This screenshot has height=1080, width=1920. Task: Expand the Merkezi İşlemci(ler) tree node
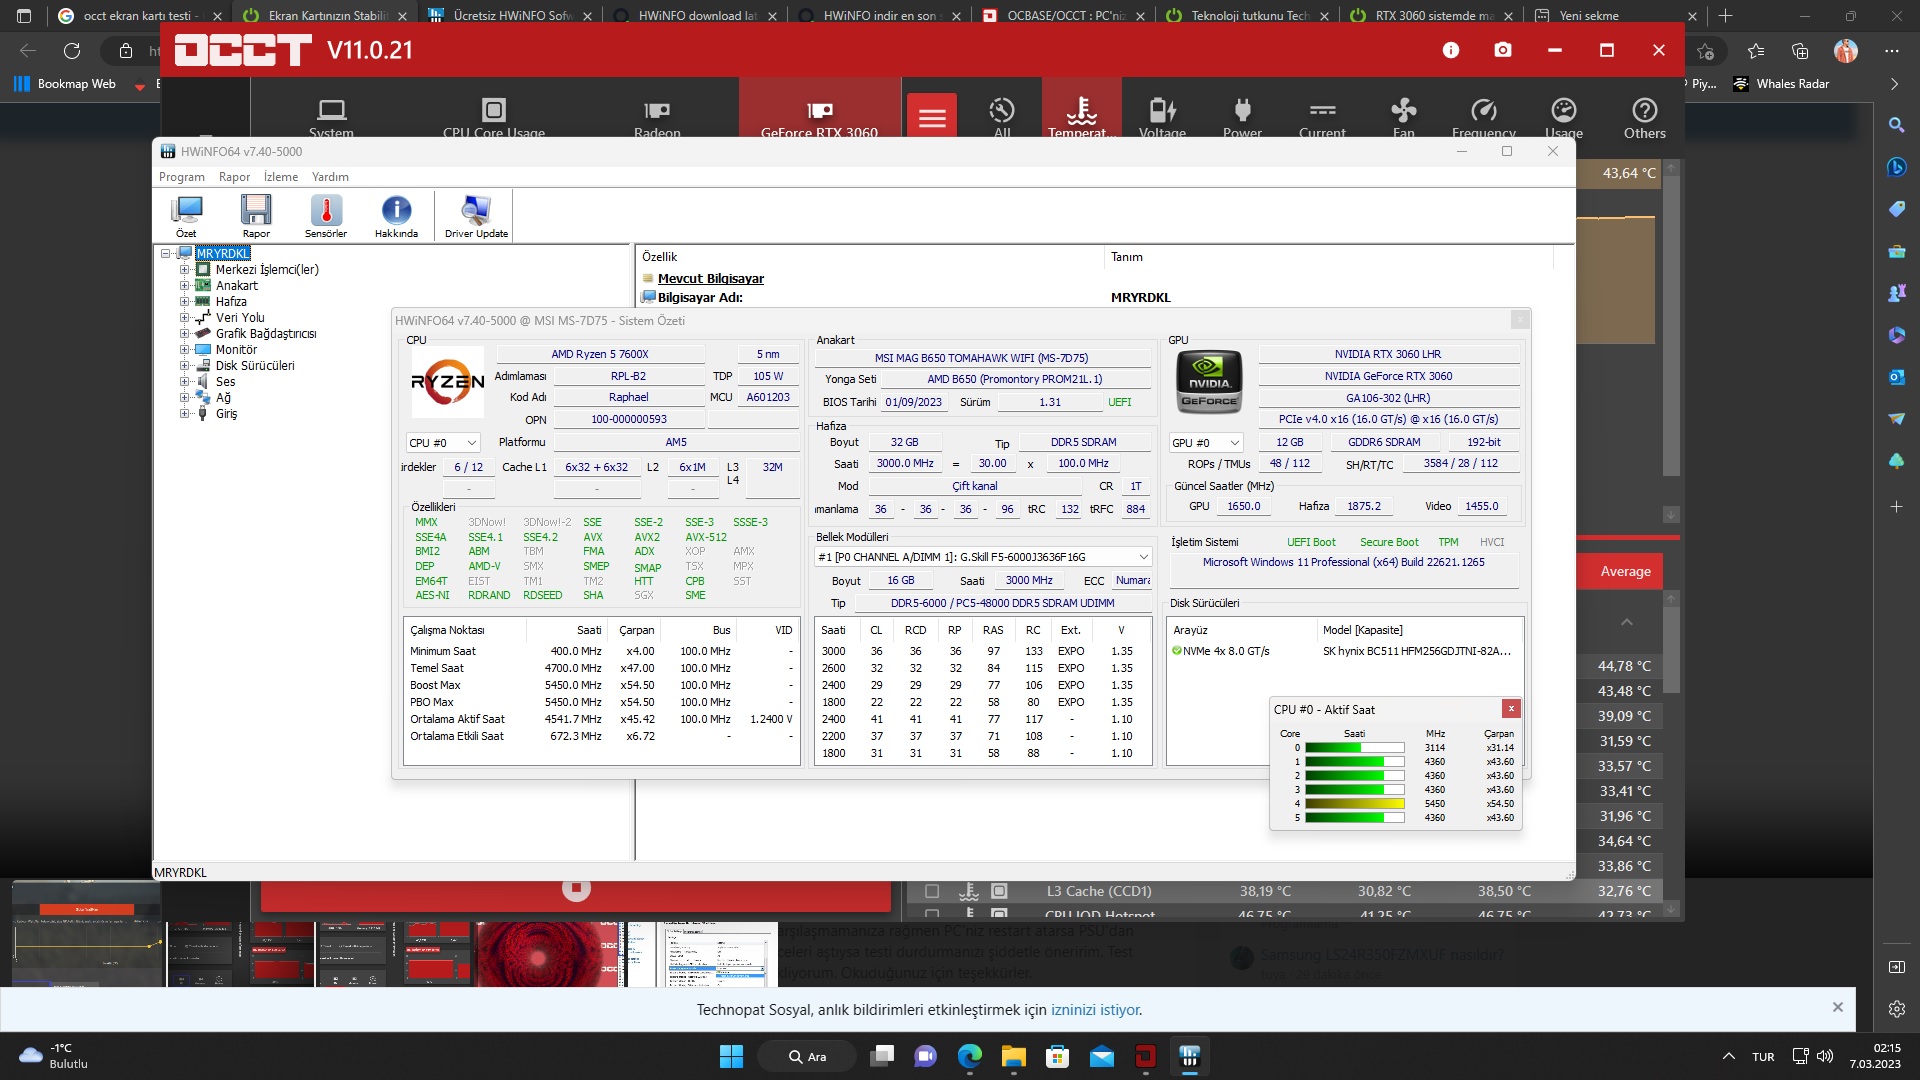(x=184, y=270)
